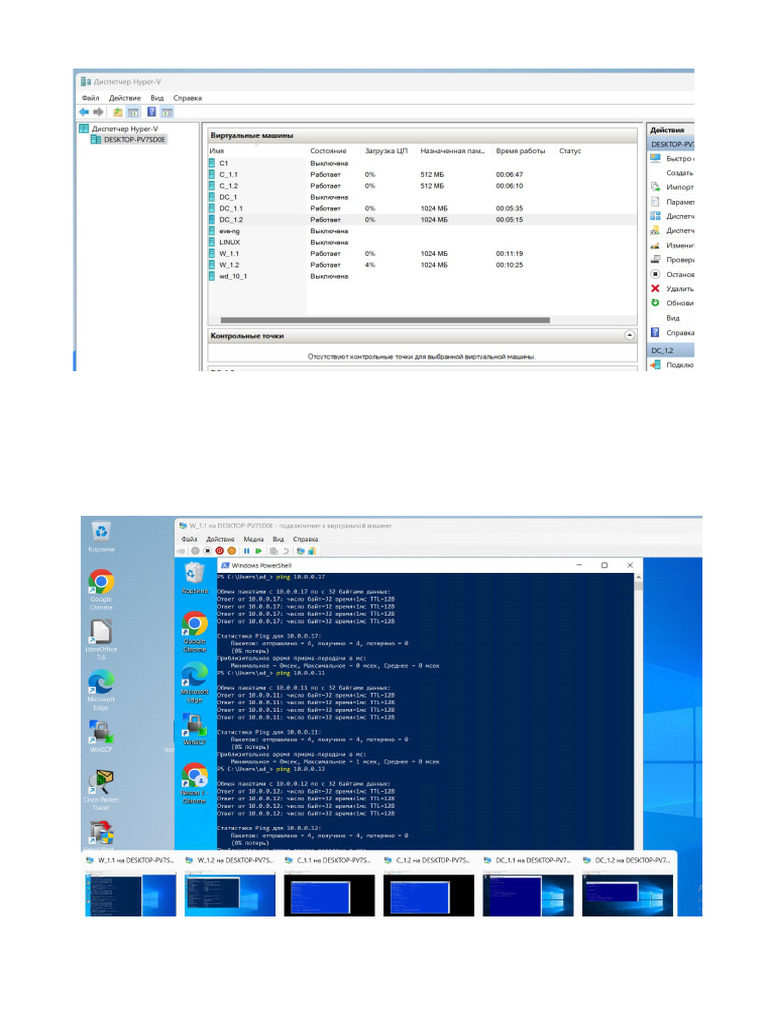This screenshot has width=768, height=1024.
Task: Open the Справка menu in Hyper-V Manager
Action: point(187,98)
